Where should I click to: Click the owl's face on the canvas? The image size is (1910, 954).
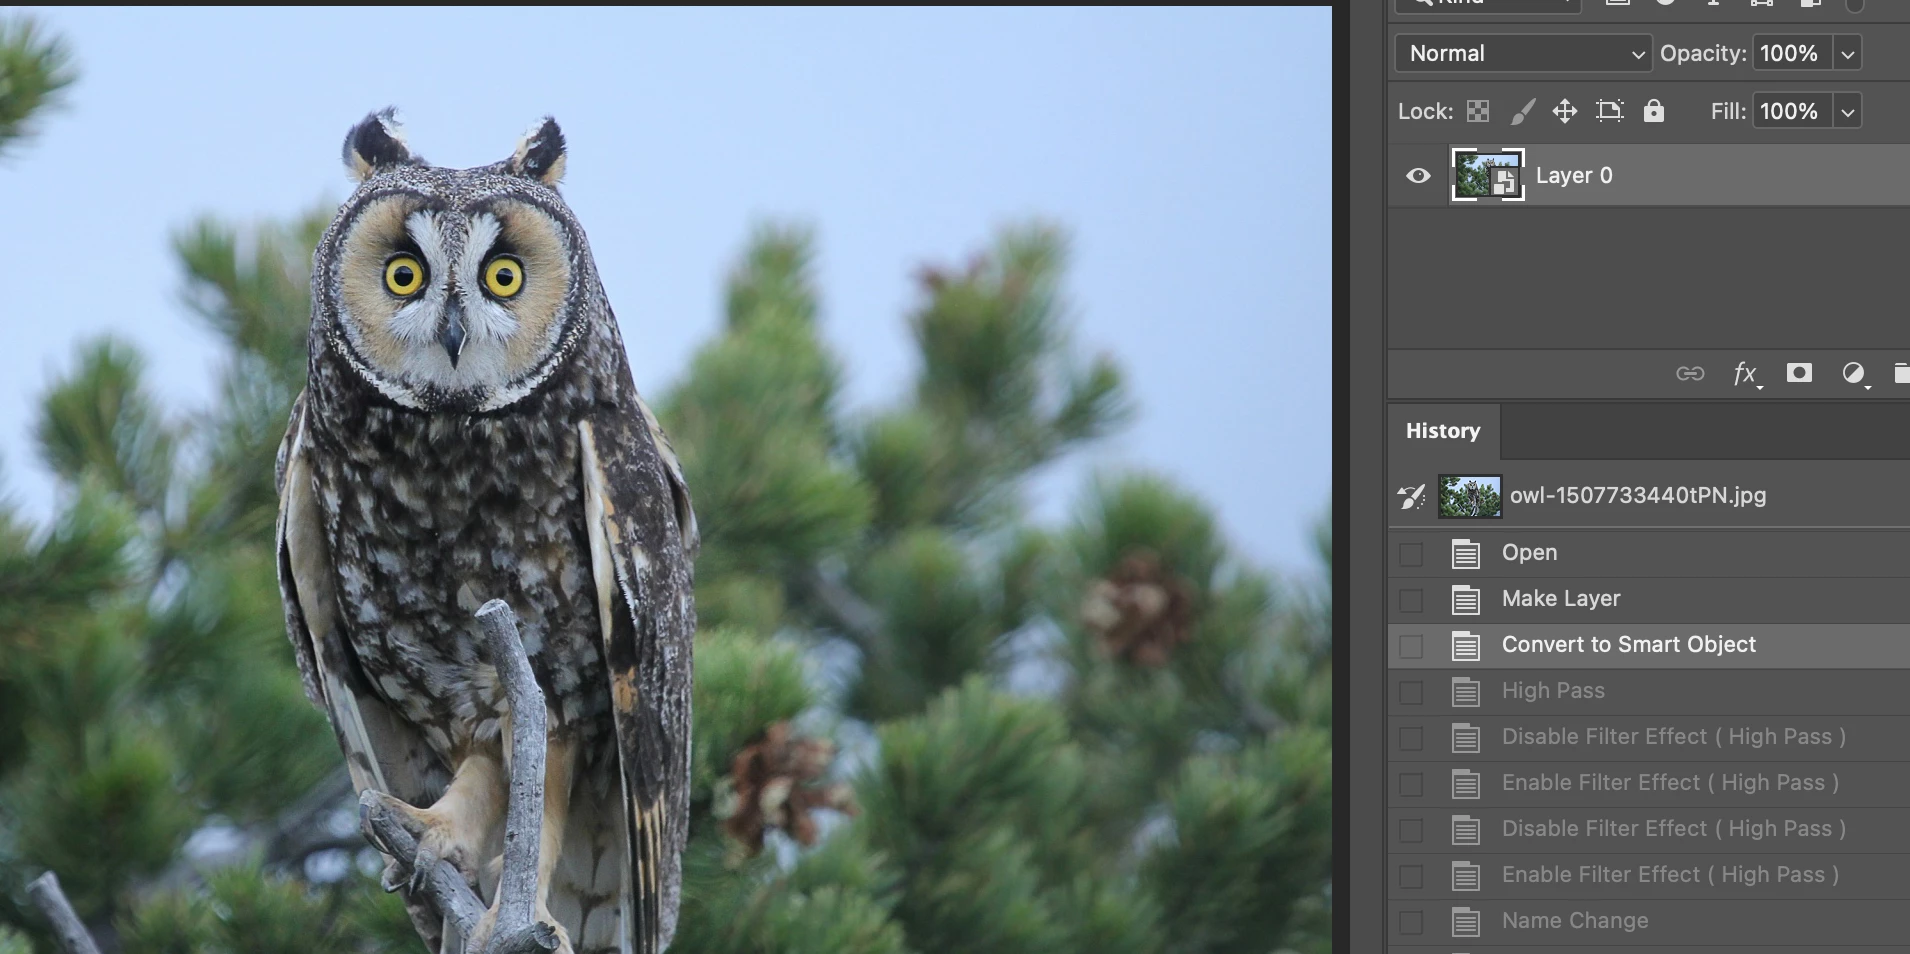pyautogui.click(x=454, y=290)
